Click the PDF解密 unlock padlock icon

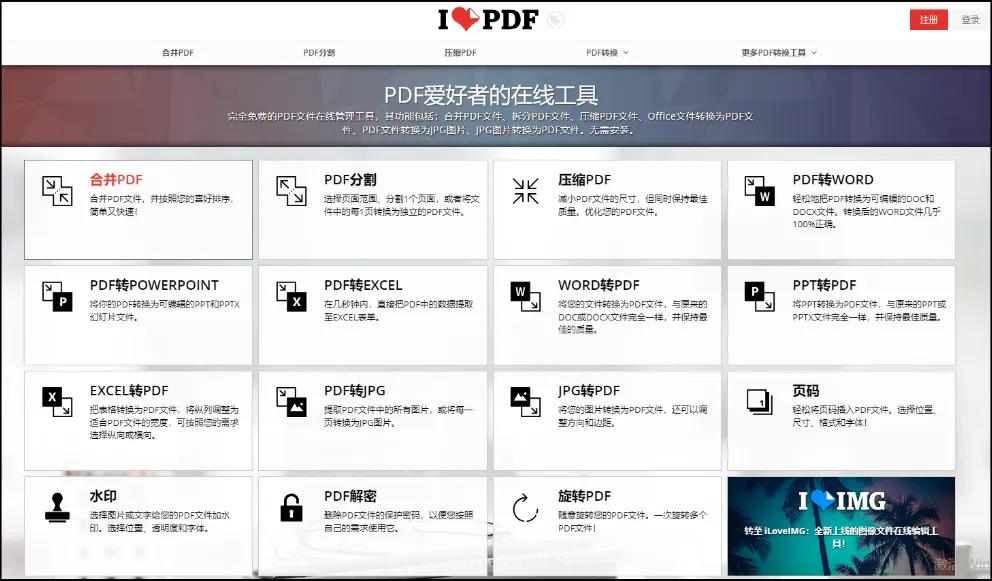pyautogui.click(x=291, y=508)
